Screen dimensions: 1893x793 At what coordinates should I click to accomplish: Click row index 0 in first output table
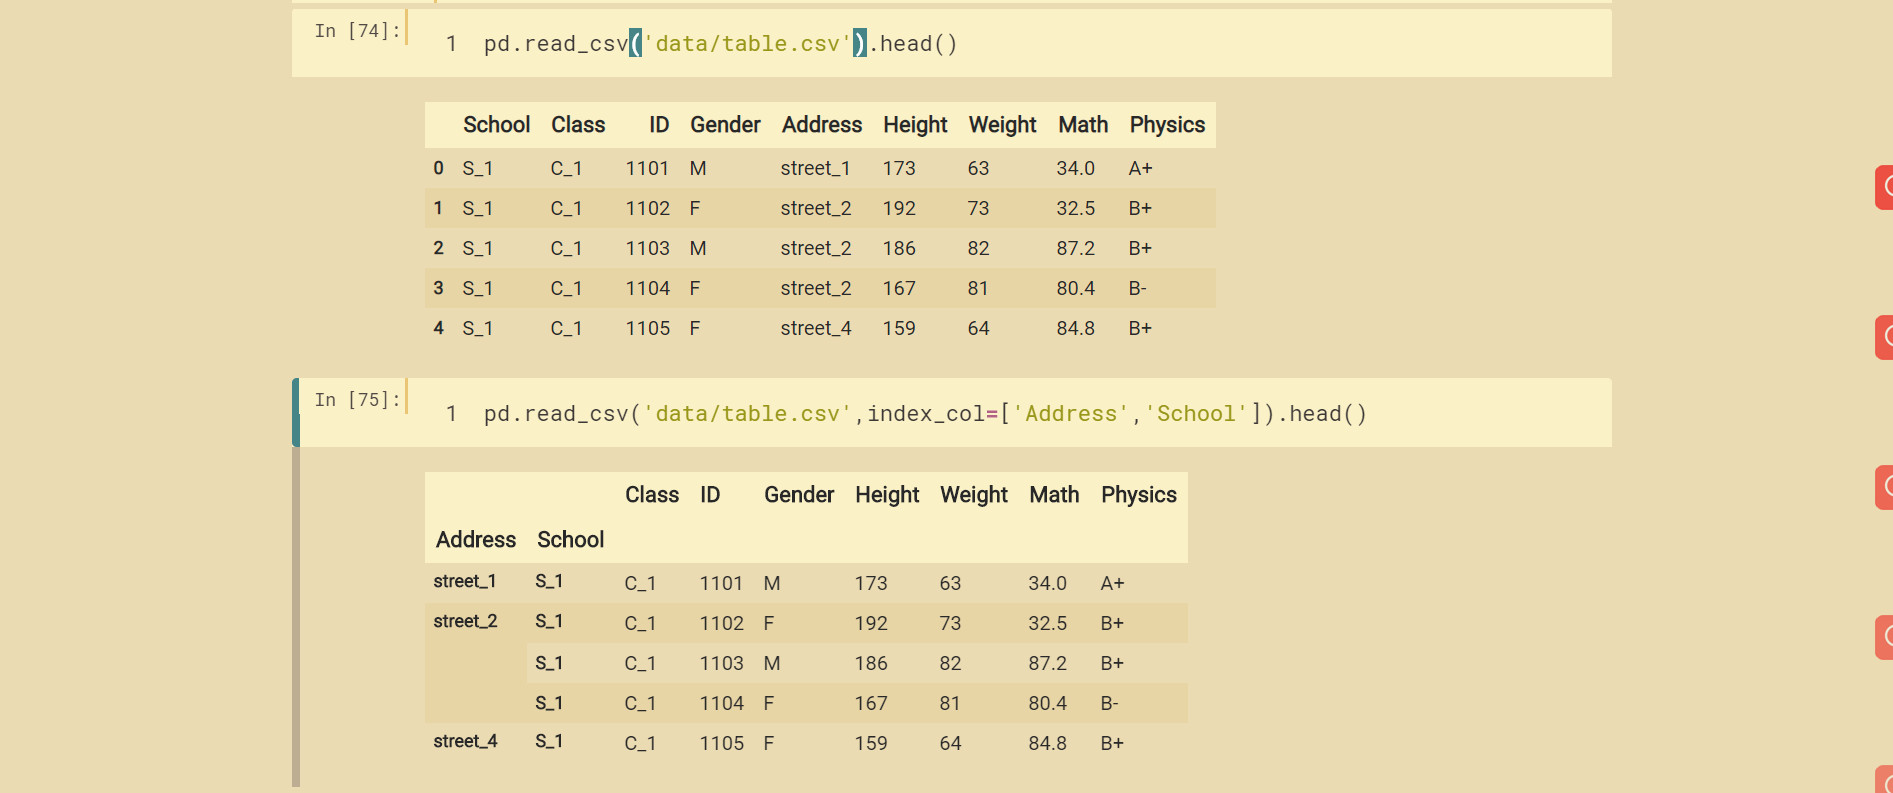click(x=438, y=168)
